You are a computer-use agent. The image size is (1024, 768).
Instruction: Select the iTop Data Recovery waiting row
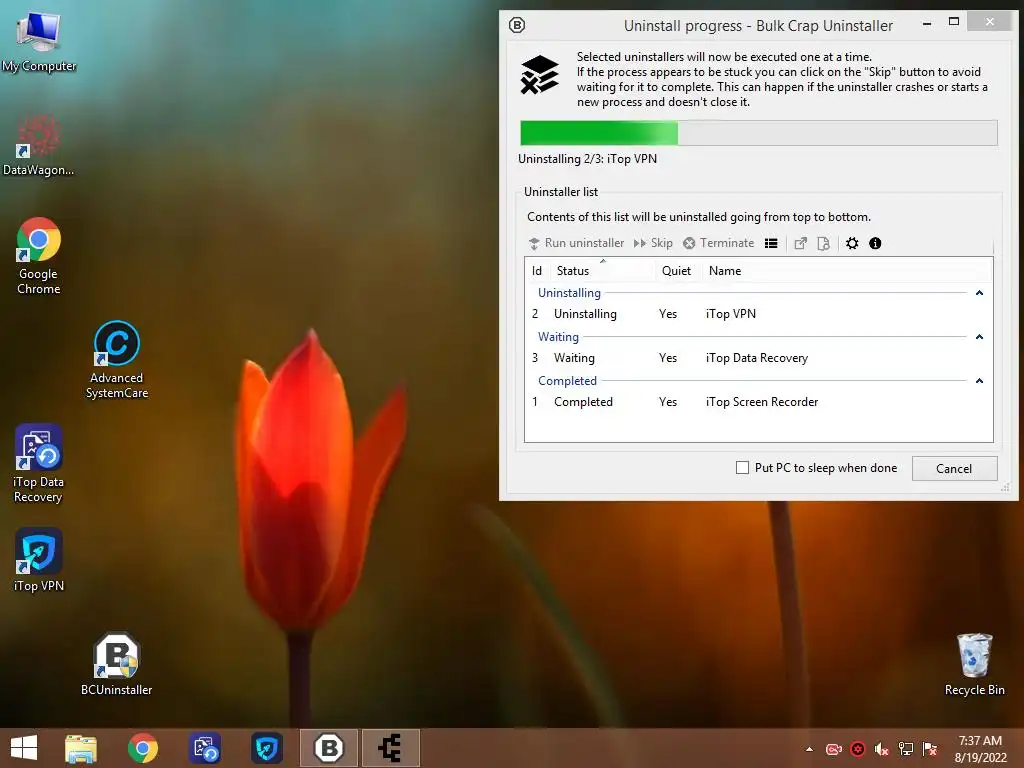pos(758,358)
